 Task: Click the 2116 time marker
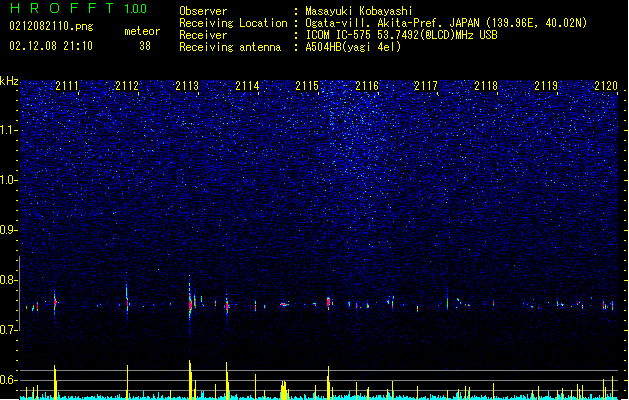(x=367, y=86)
